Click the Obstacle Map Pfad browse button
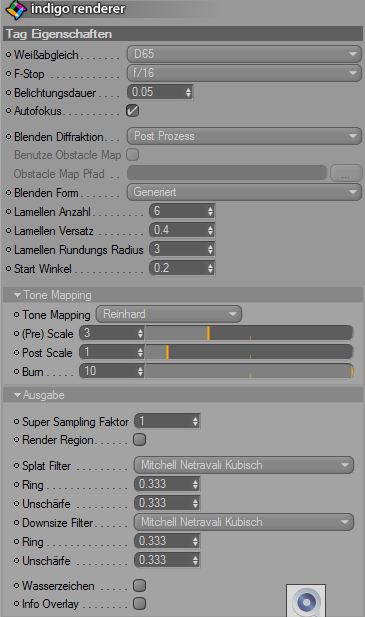The width and height of the screenshot is (365, 617). click(346, 173)
